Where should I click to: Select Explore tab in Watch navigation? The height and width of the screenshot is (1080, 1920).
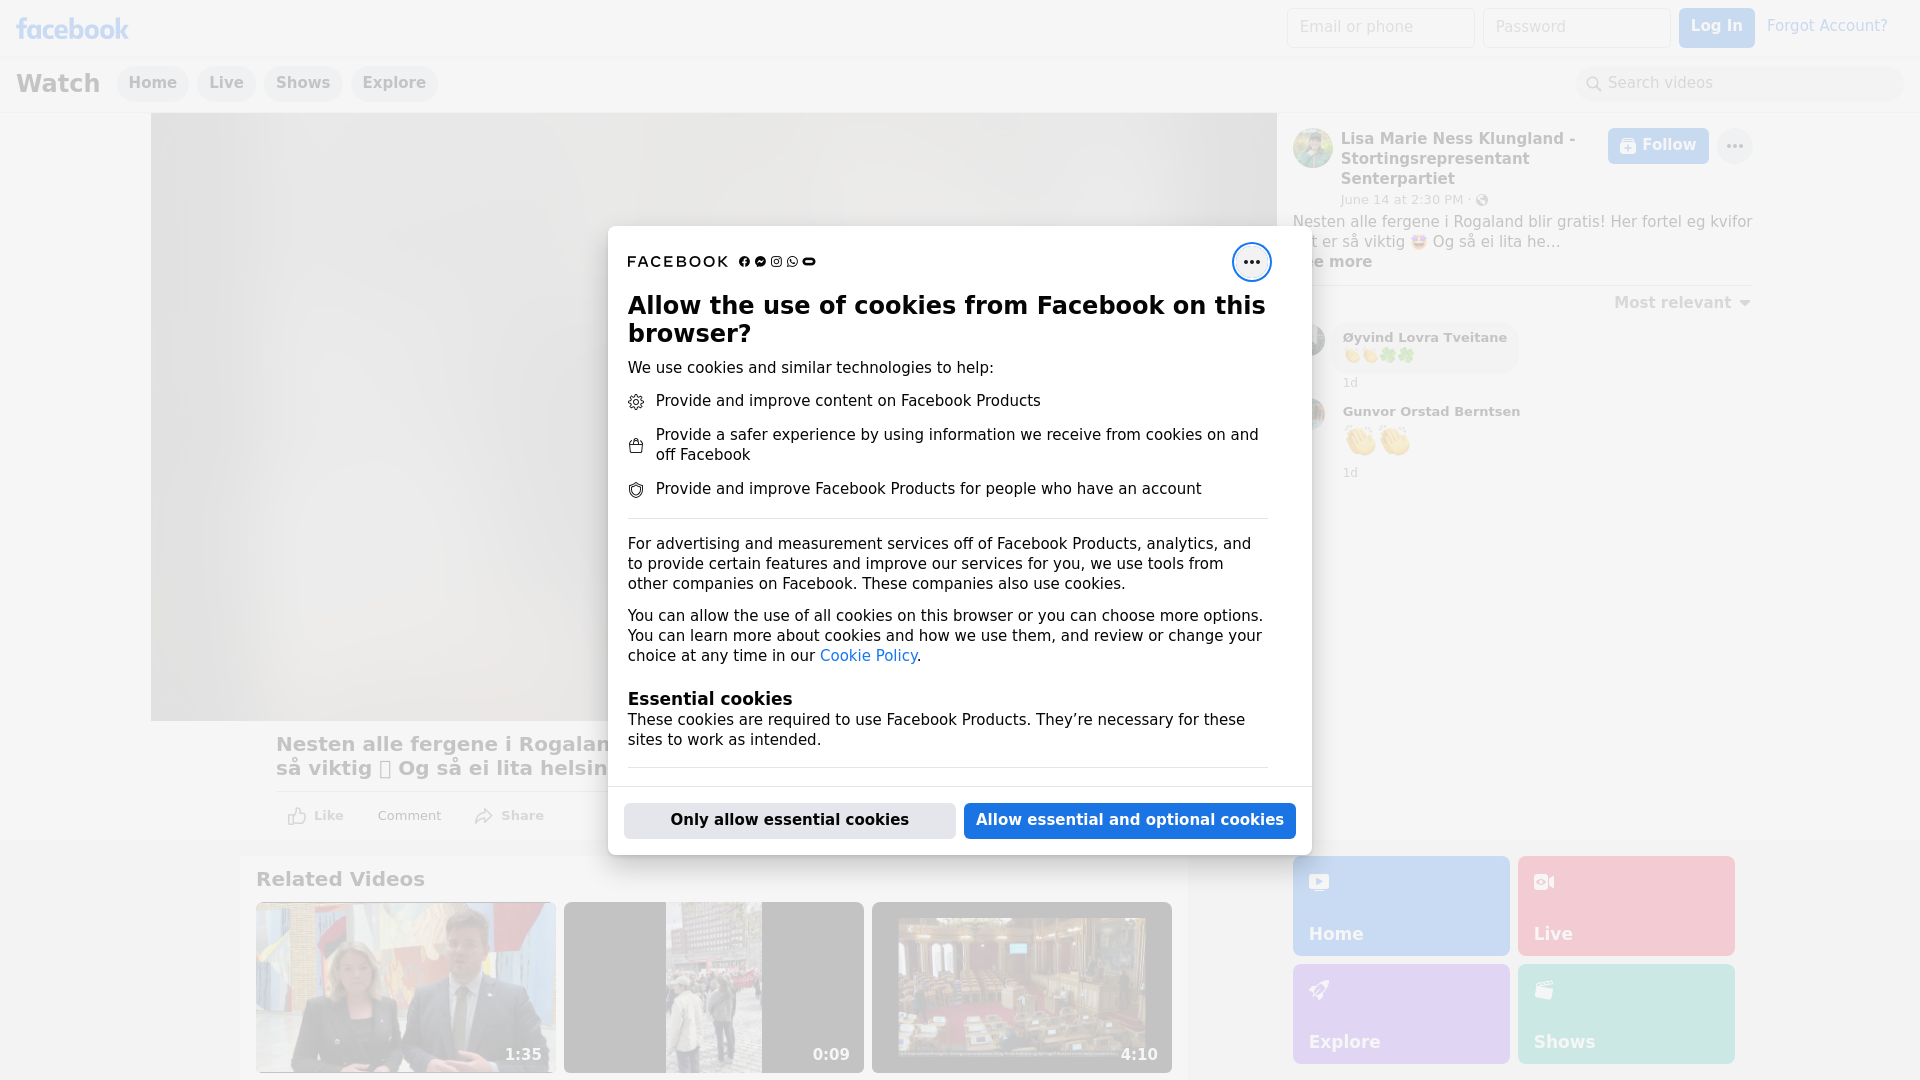(x=394, y=83)
